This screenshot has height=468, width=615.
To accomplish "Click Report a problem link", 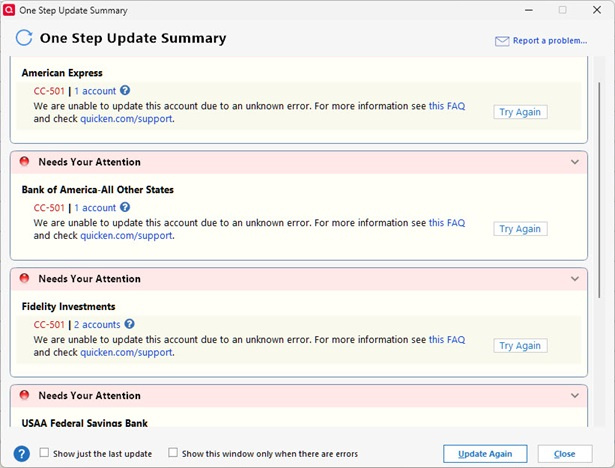I will pyautogui.click(x=550, y=41).
